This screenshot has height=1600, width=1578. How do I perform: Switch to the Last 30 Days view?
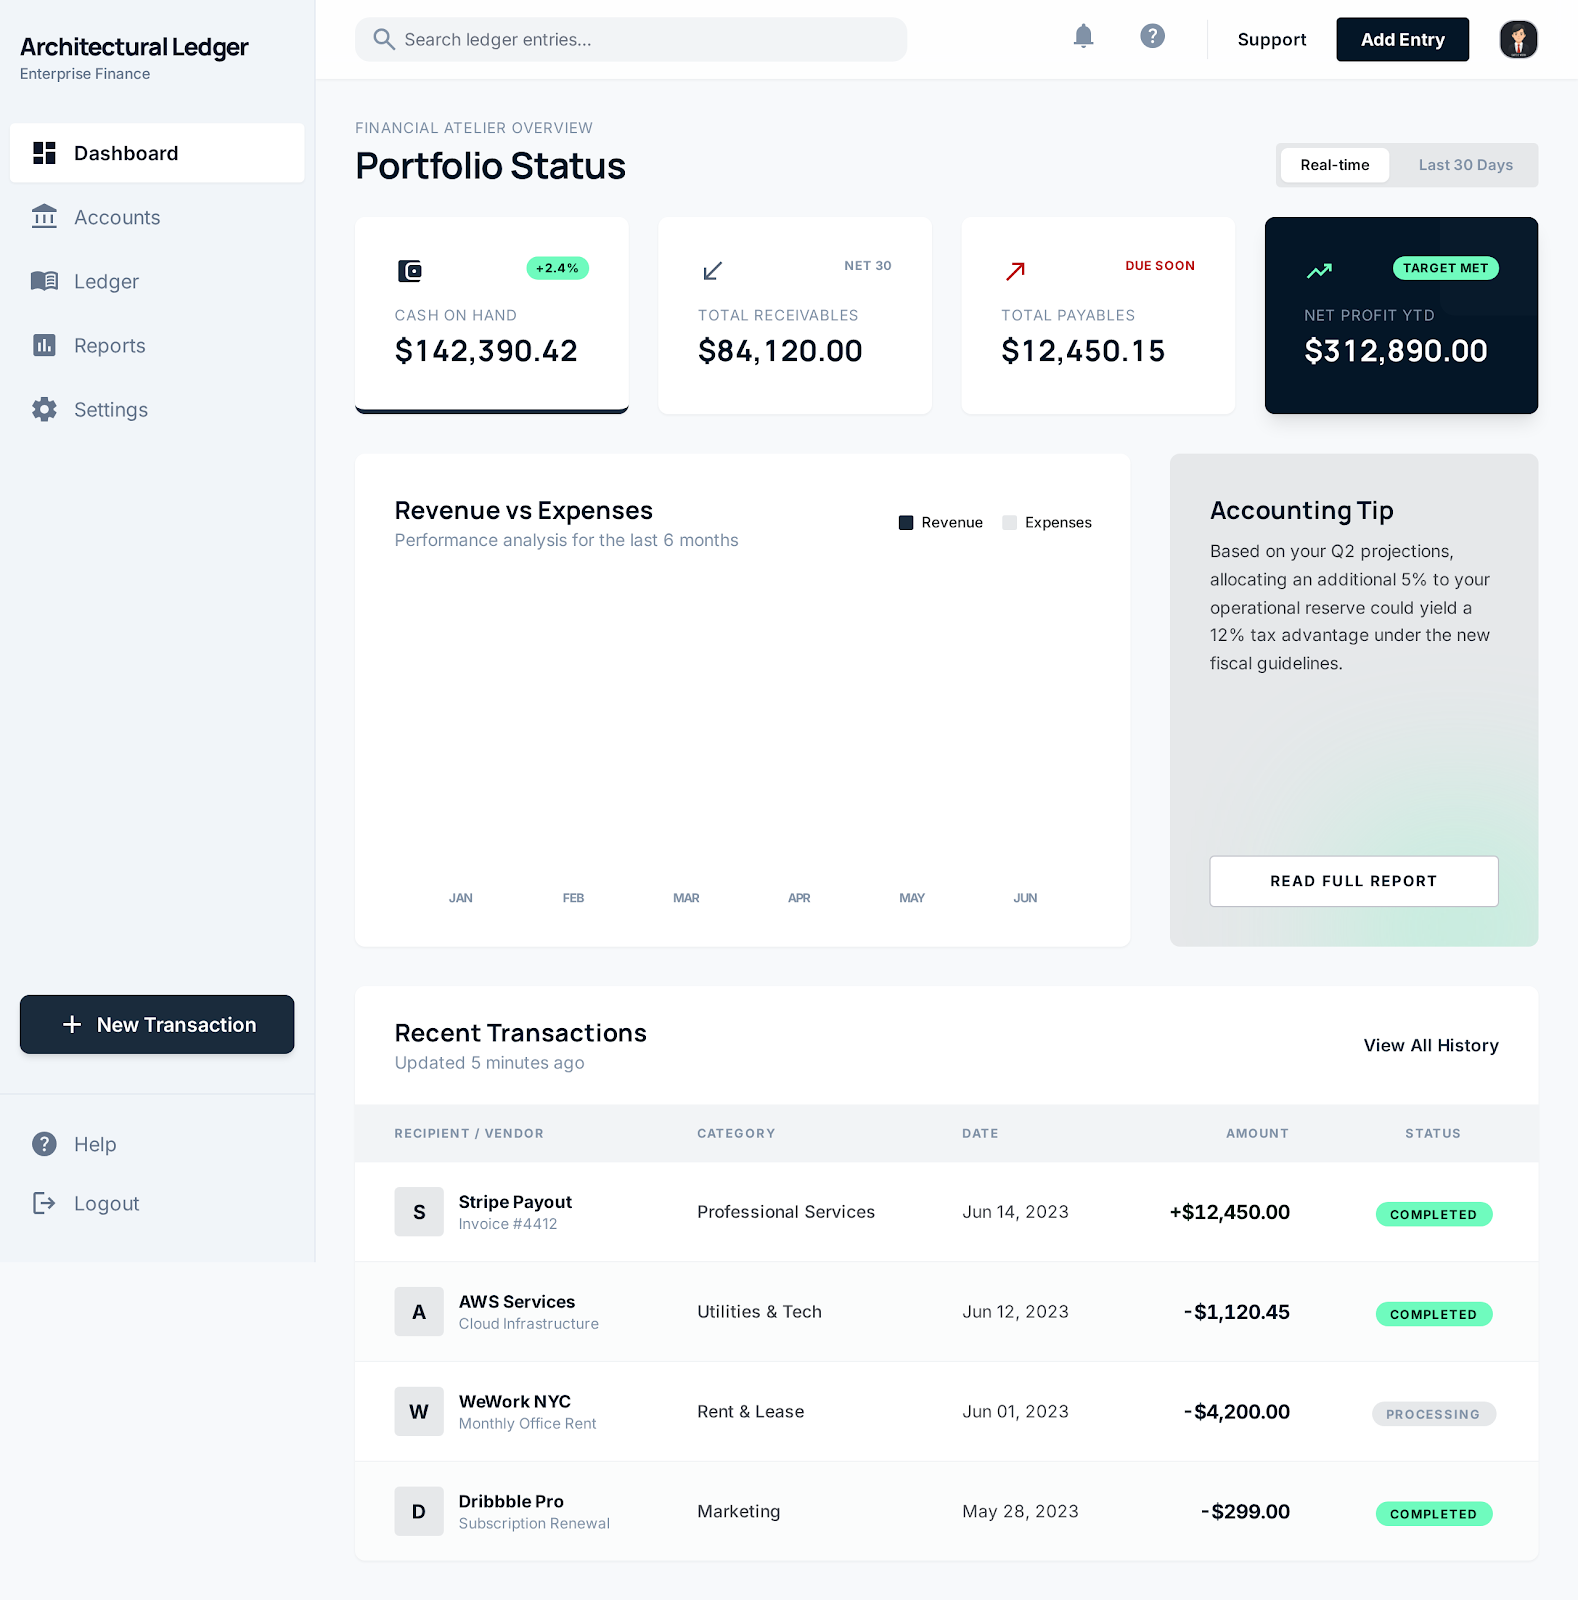tap(1465, 165)
